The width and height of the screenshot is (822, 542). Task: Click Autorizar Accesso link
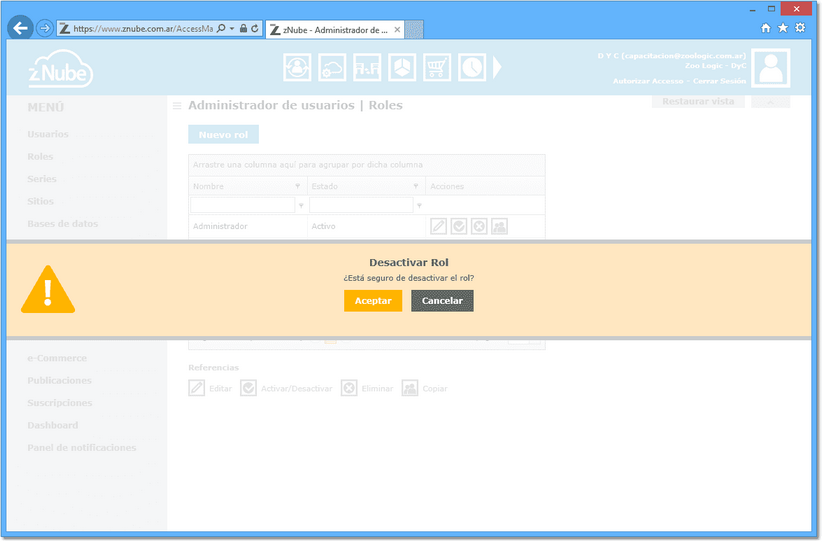pos(648,81)
